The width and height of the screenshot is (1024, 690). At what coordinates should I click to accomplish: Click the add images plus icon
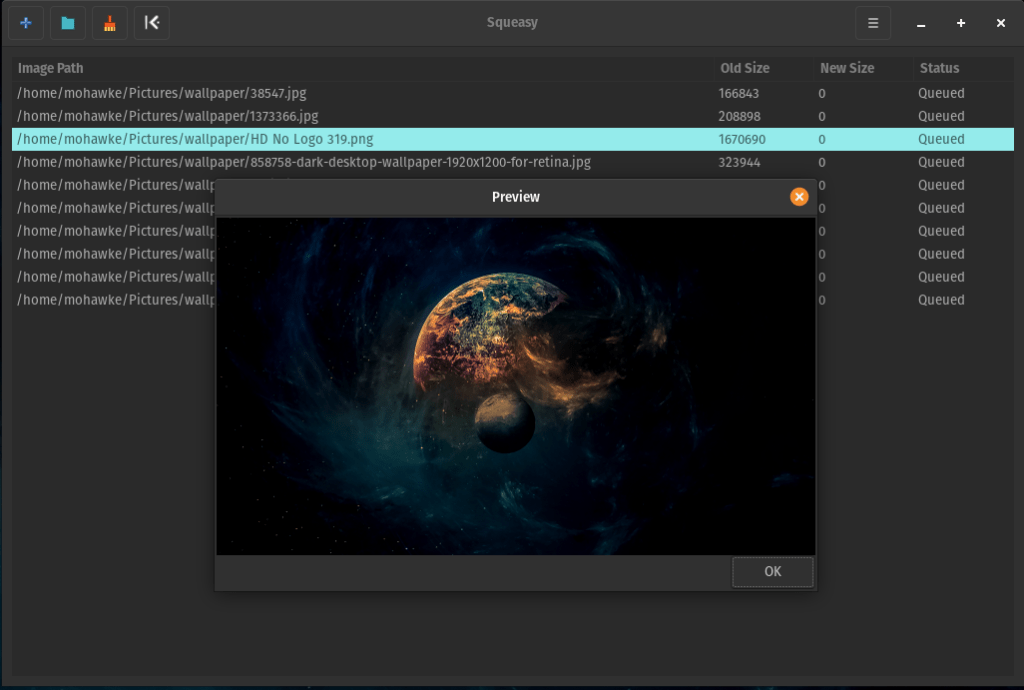tap(26, 23)
